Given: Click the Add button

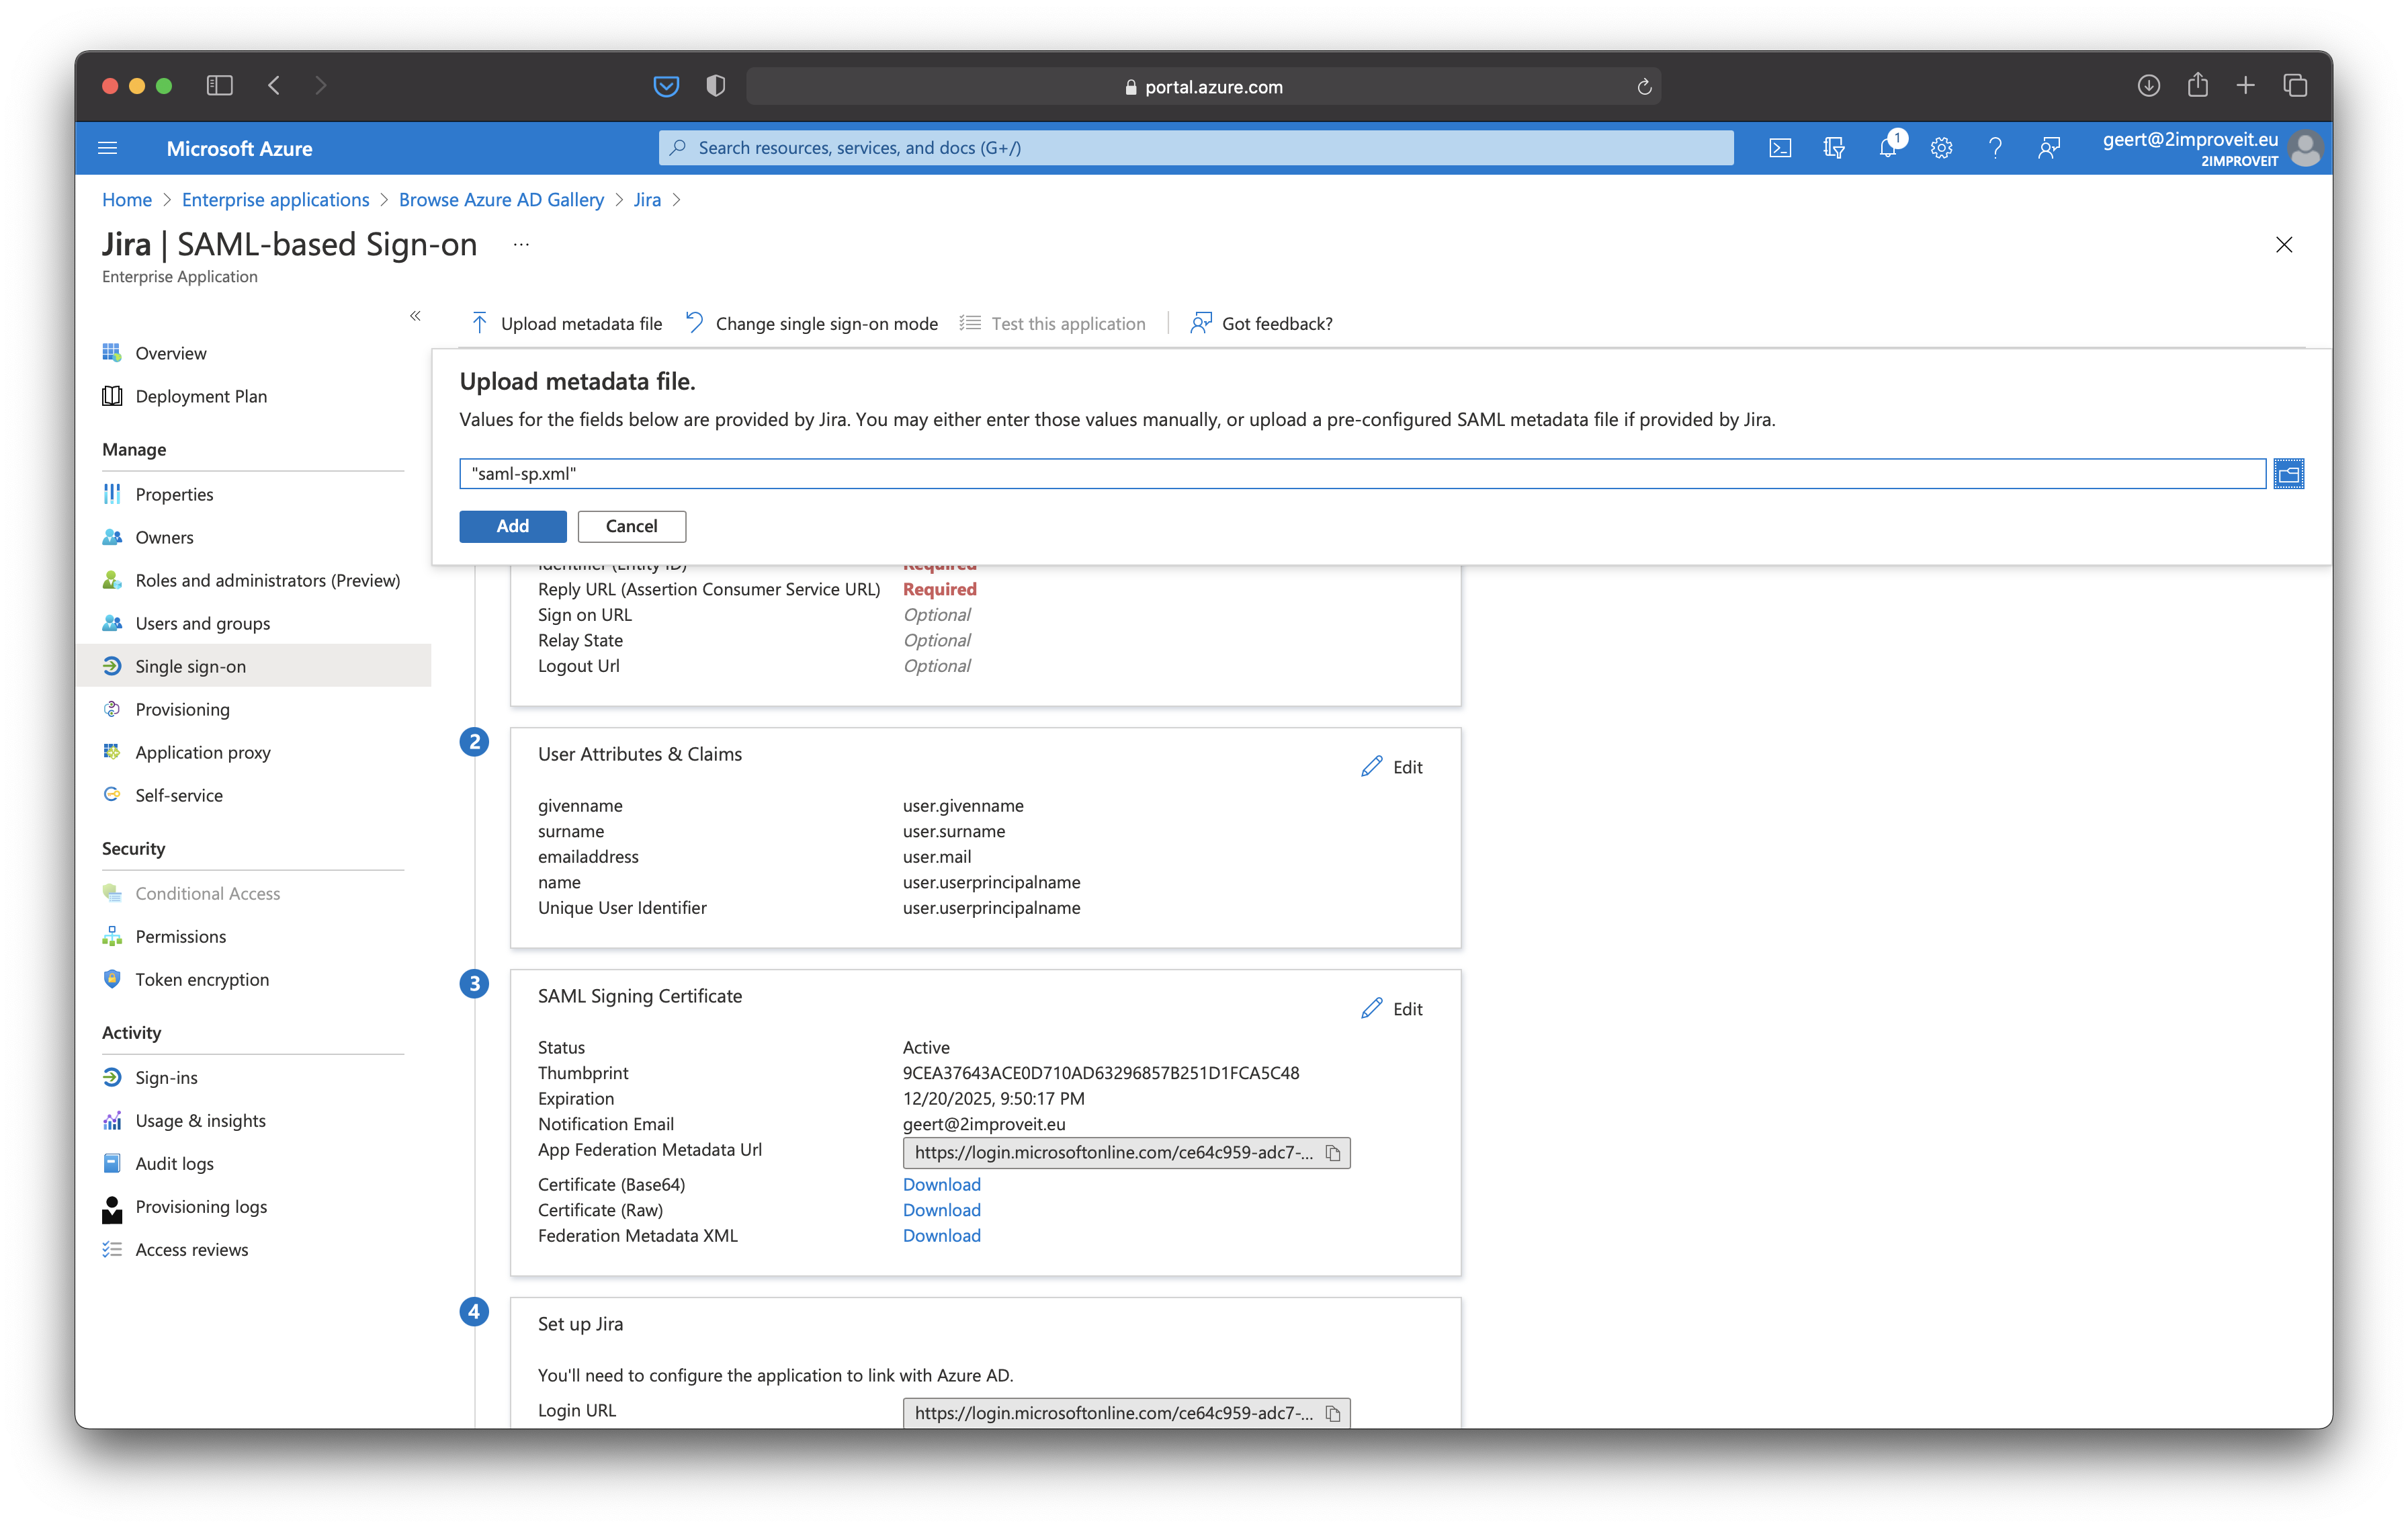Looking at the screenshot, I should tap(513, 526).
